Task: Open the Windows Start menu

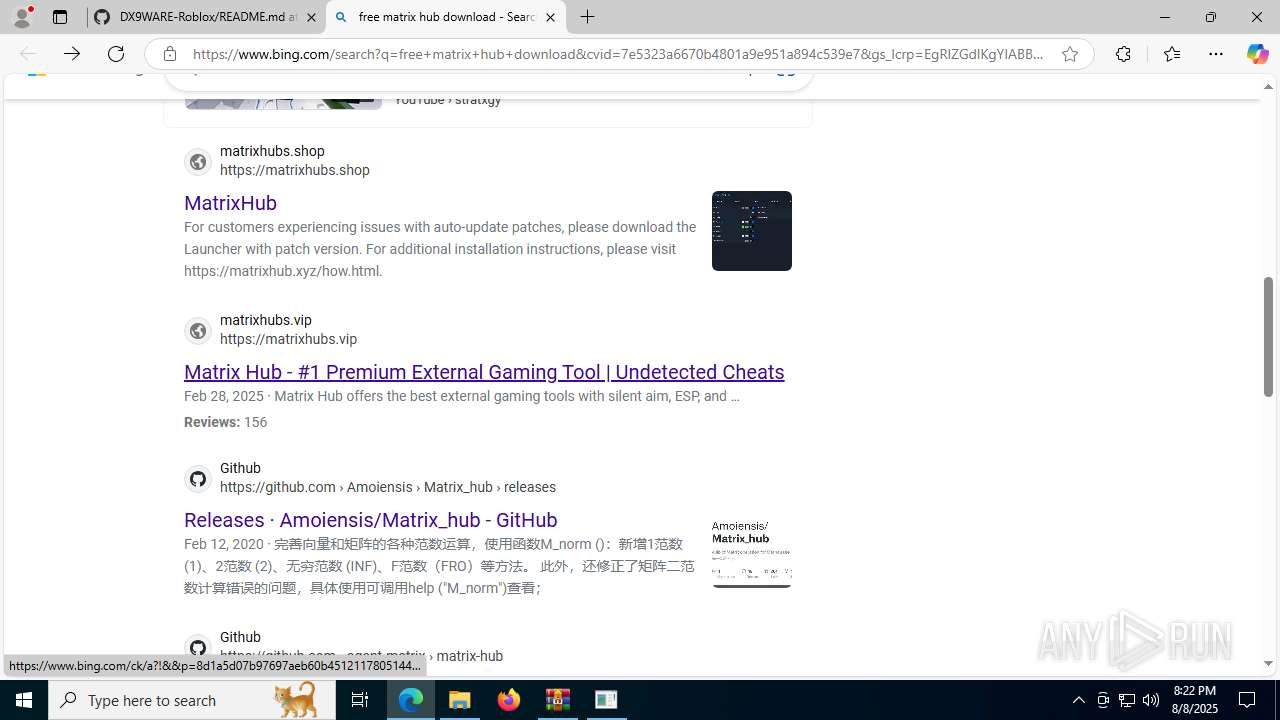Action: (x=24, y=700)
